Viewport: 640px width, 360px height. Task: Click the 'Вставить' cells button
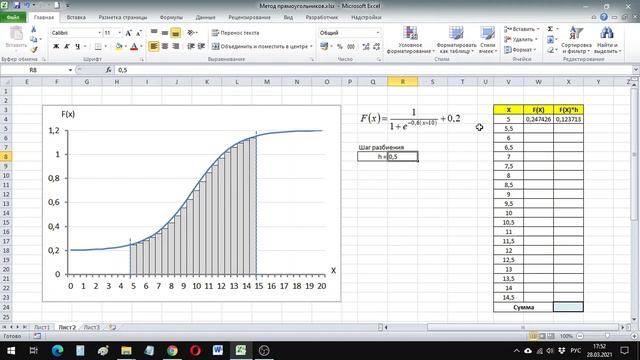point(522,29)
